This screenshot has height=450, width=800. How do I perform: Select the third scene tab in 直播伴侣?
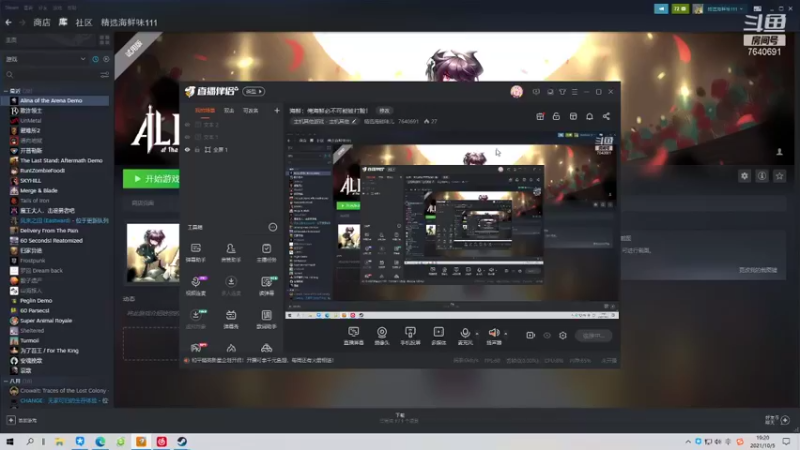(251, 110)
